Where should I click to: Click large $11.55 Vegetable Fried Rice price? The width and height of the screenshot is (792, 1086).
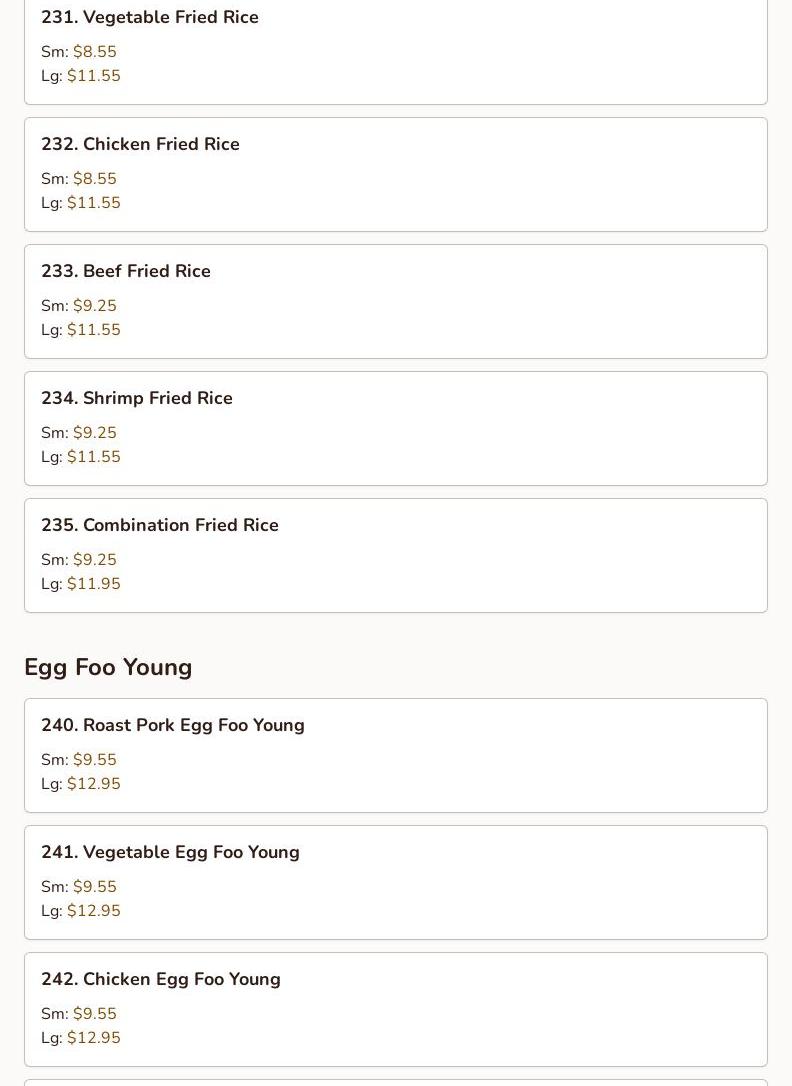(93, 76)
